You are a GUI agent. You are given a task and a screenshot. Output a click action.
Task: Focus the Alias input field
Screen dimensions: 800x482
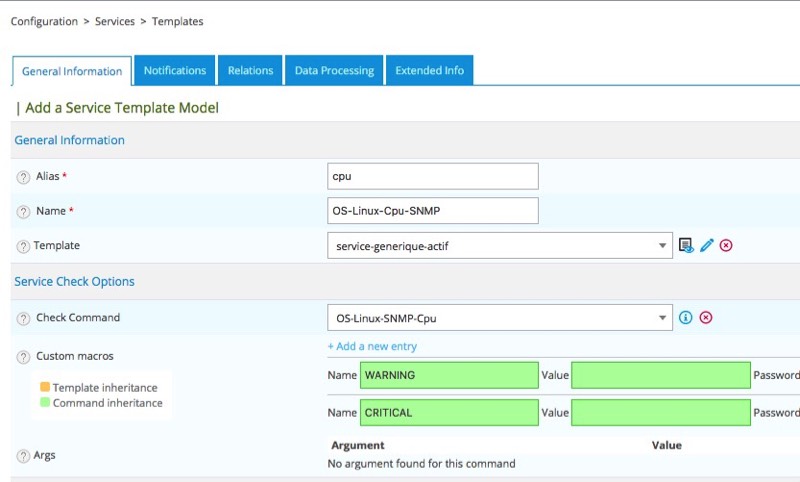click(432, 177)
